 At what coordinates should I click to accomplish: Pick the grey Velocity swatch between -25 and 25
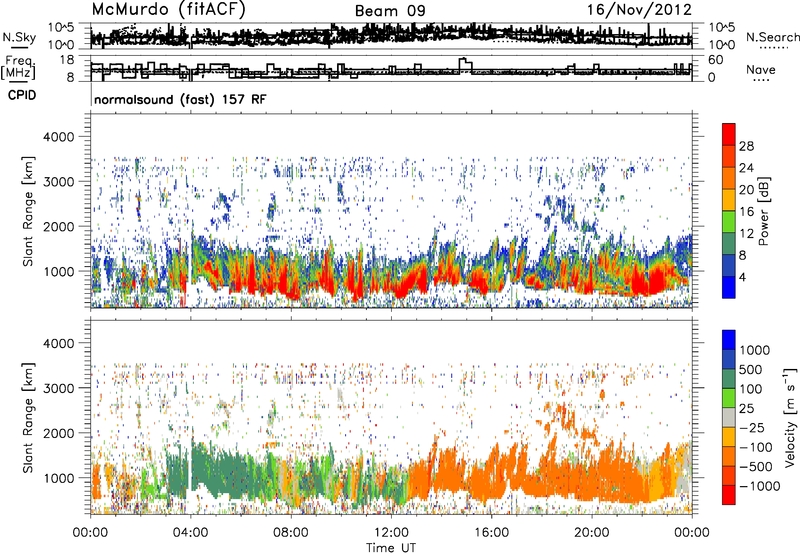coord(729,417)
